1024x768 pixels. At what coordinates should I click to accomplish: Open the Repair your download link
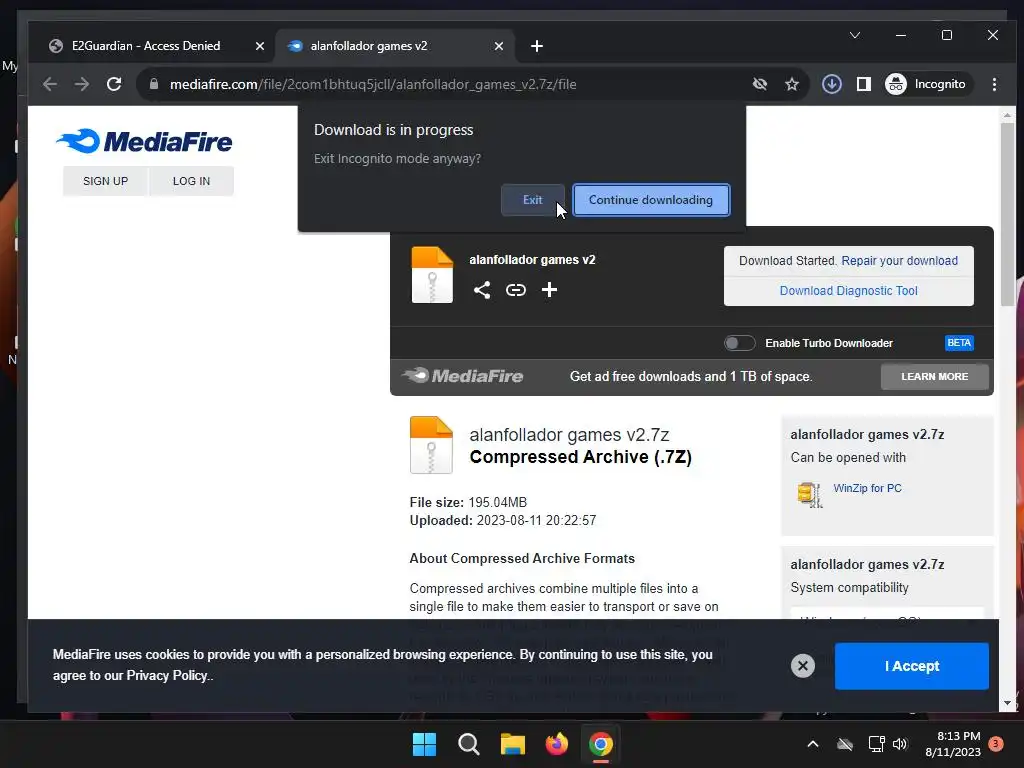(899, 261)
